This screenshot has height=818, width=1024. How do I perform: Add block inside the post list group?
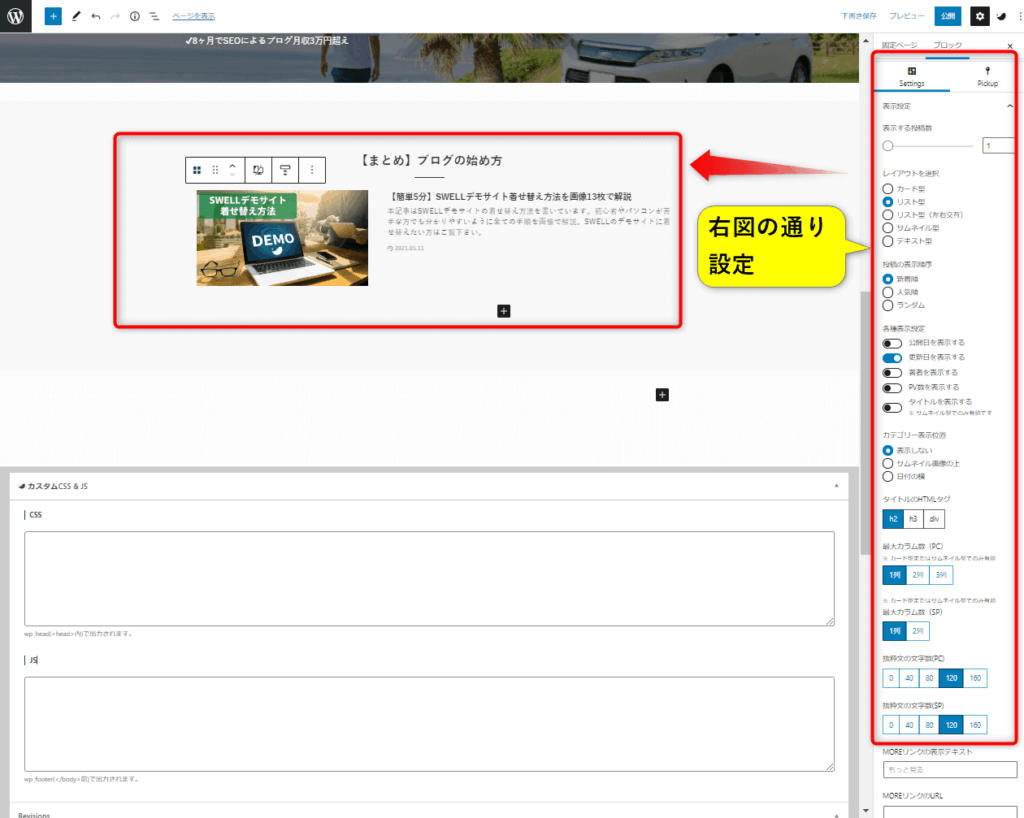tap(504, 311)
